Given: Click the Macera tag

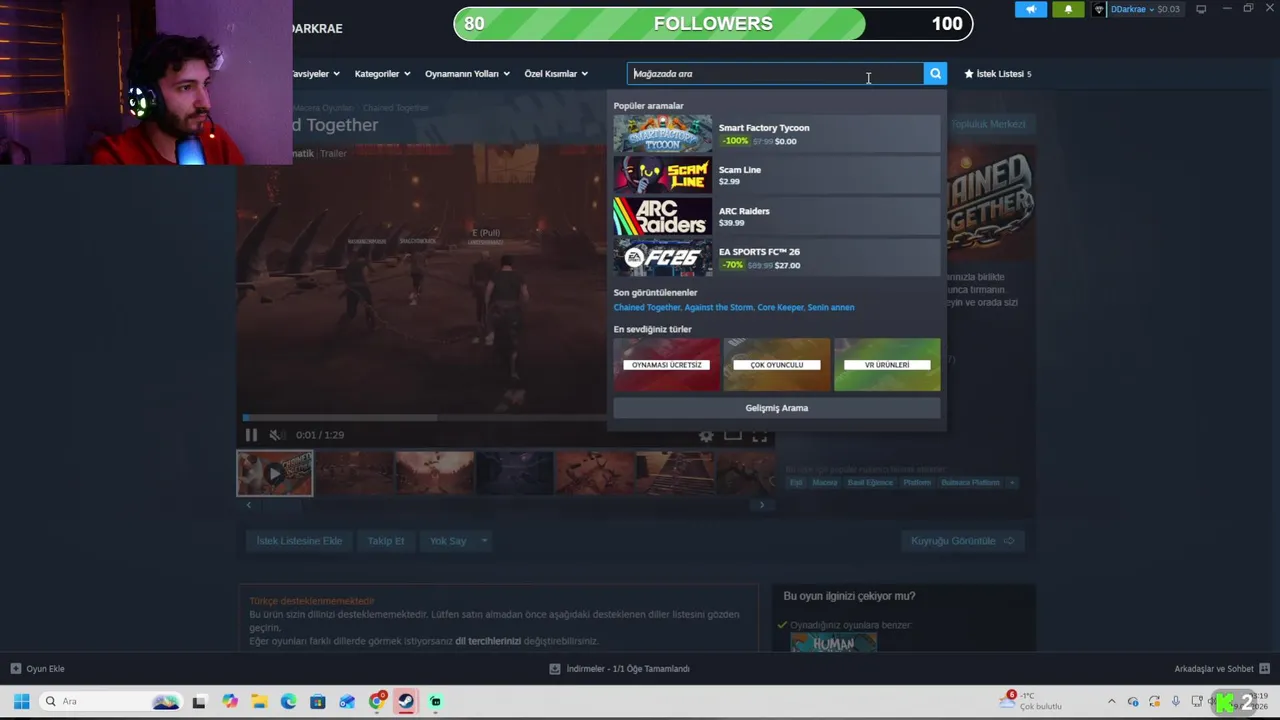Looking at the screenshot, I should (825, 483).
